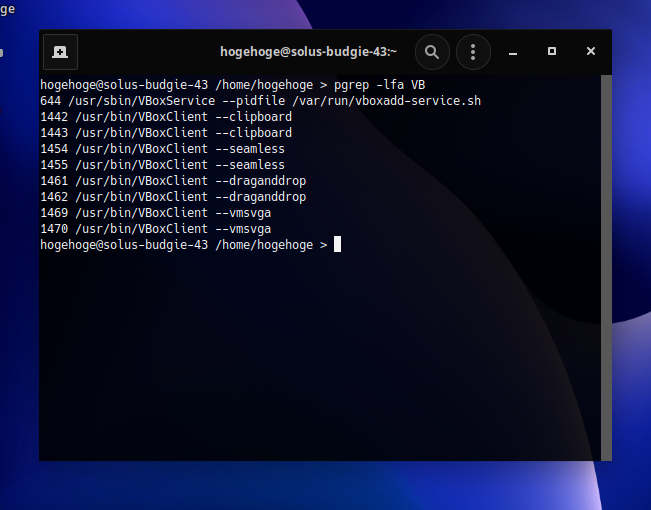Image resolution: width=651 pixels, height=510 pixels.
Task: Click the terminal cursor at the empty prompt
Action: [x=338, y=244]
